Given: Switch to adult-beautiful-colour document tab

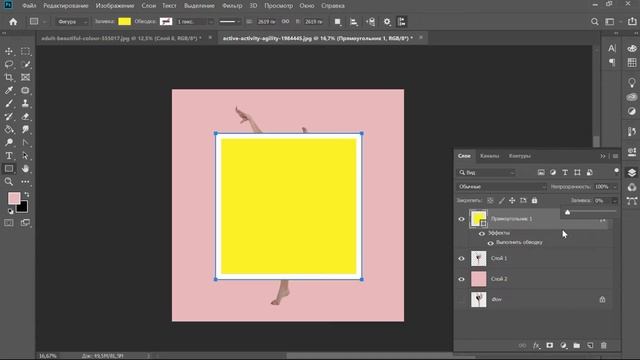Looking at the screenshot, I should point(121,38).
